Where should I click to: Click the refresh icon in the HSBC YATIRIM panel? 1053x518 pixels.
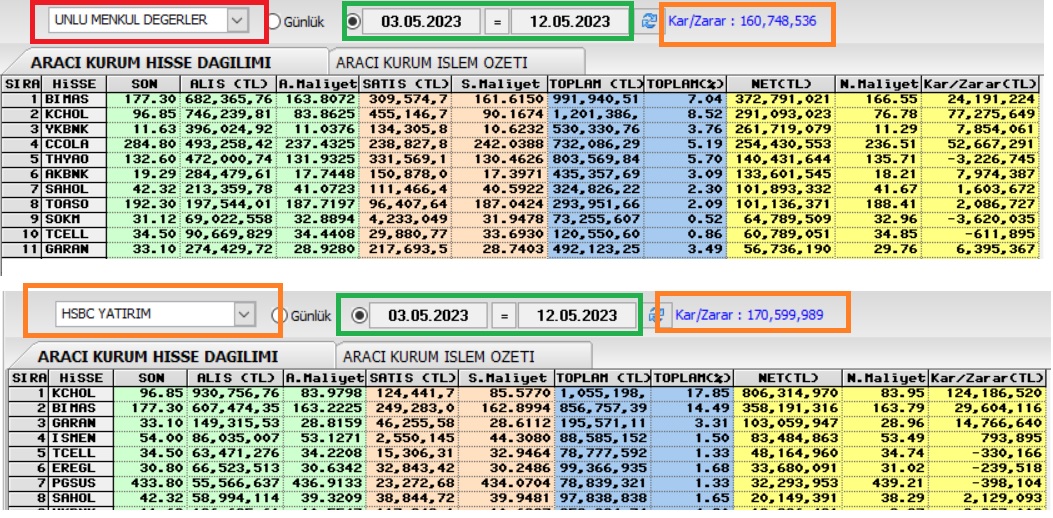click(656, 314)
